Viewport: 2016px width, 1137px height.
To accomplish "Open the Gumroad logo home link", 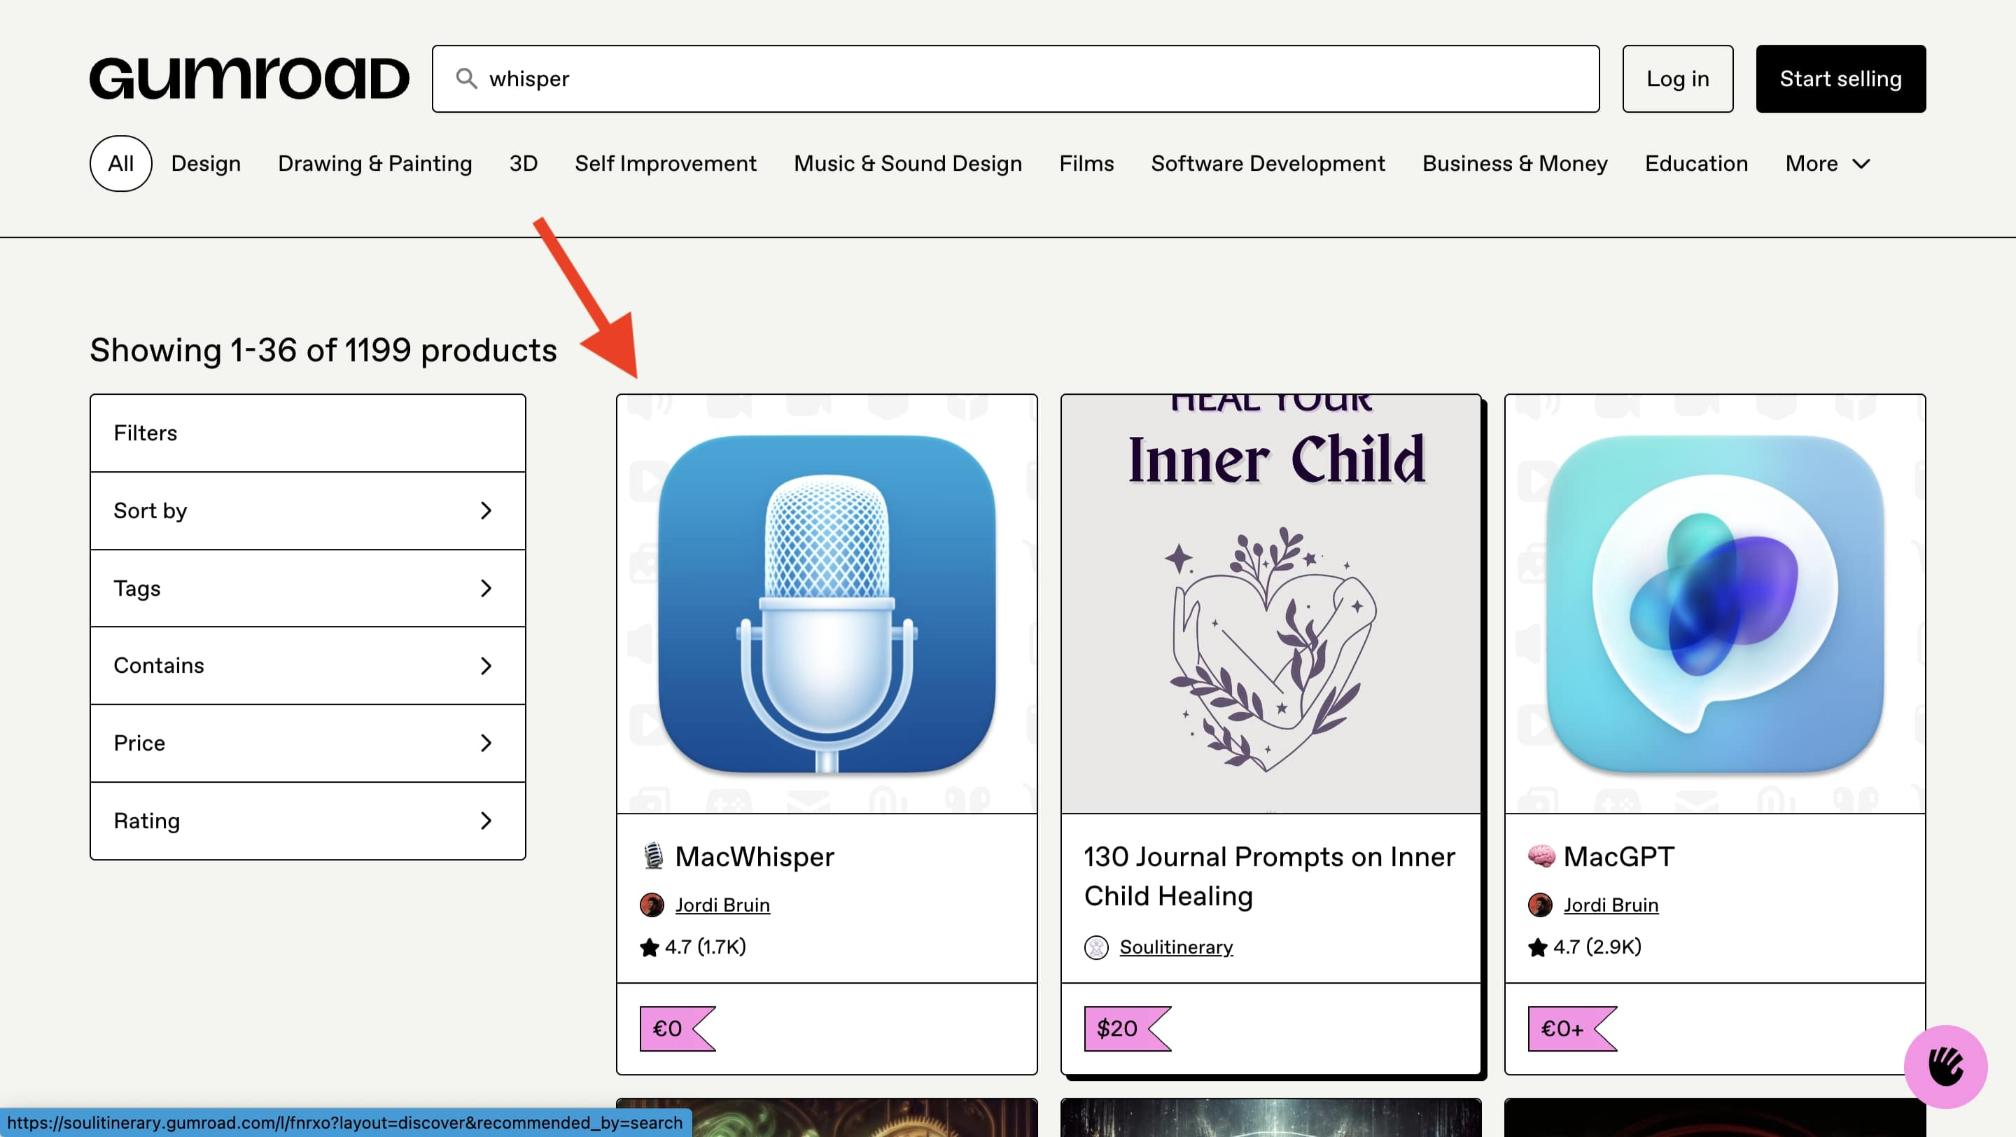I will (x=249, y=78).
